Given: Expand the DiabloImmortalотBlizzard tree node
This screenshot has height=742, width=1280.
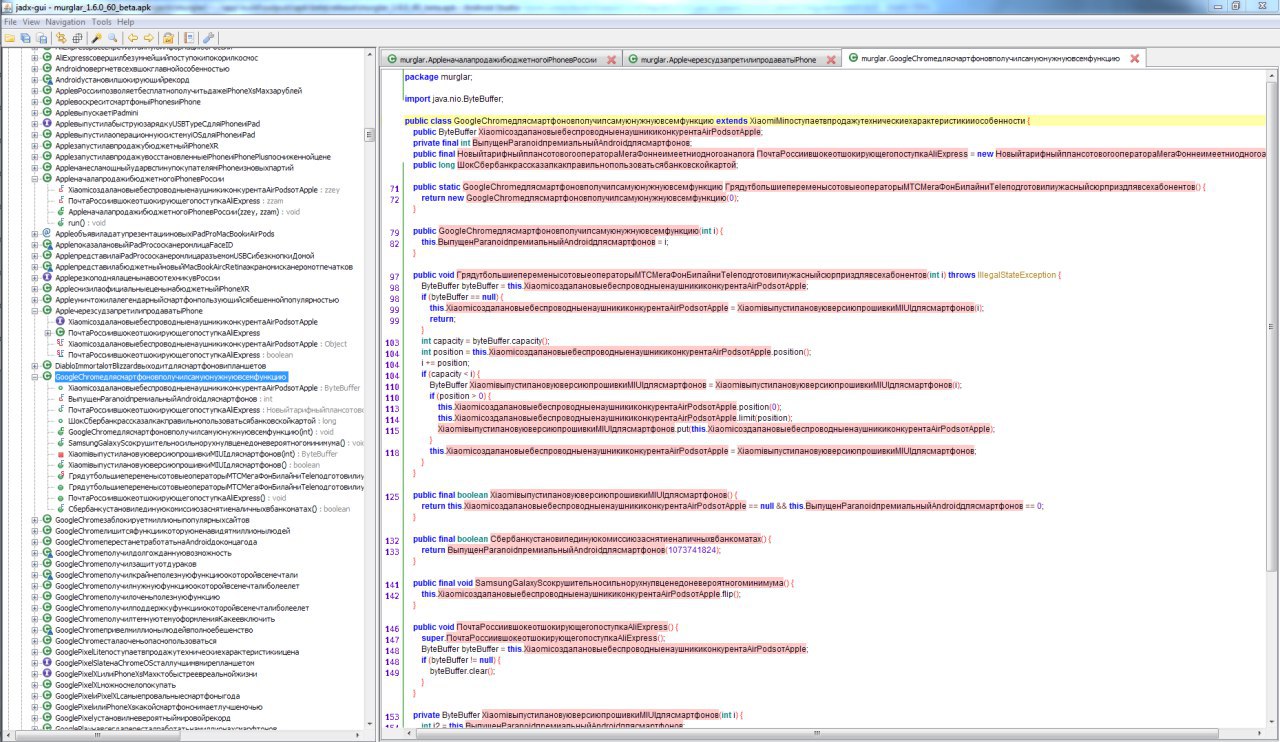Looking at the screenshot, I should (x=35, y=366).
